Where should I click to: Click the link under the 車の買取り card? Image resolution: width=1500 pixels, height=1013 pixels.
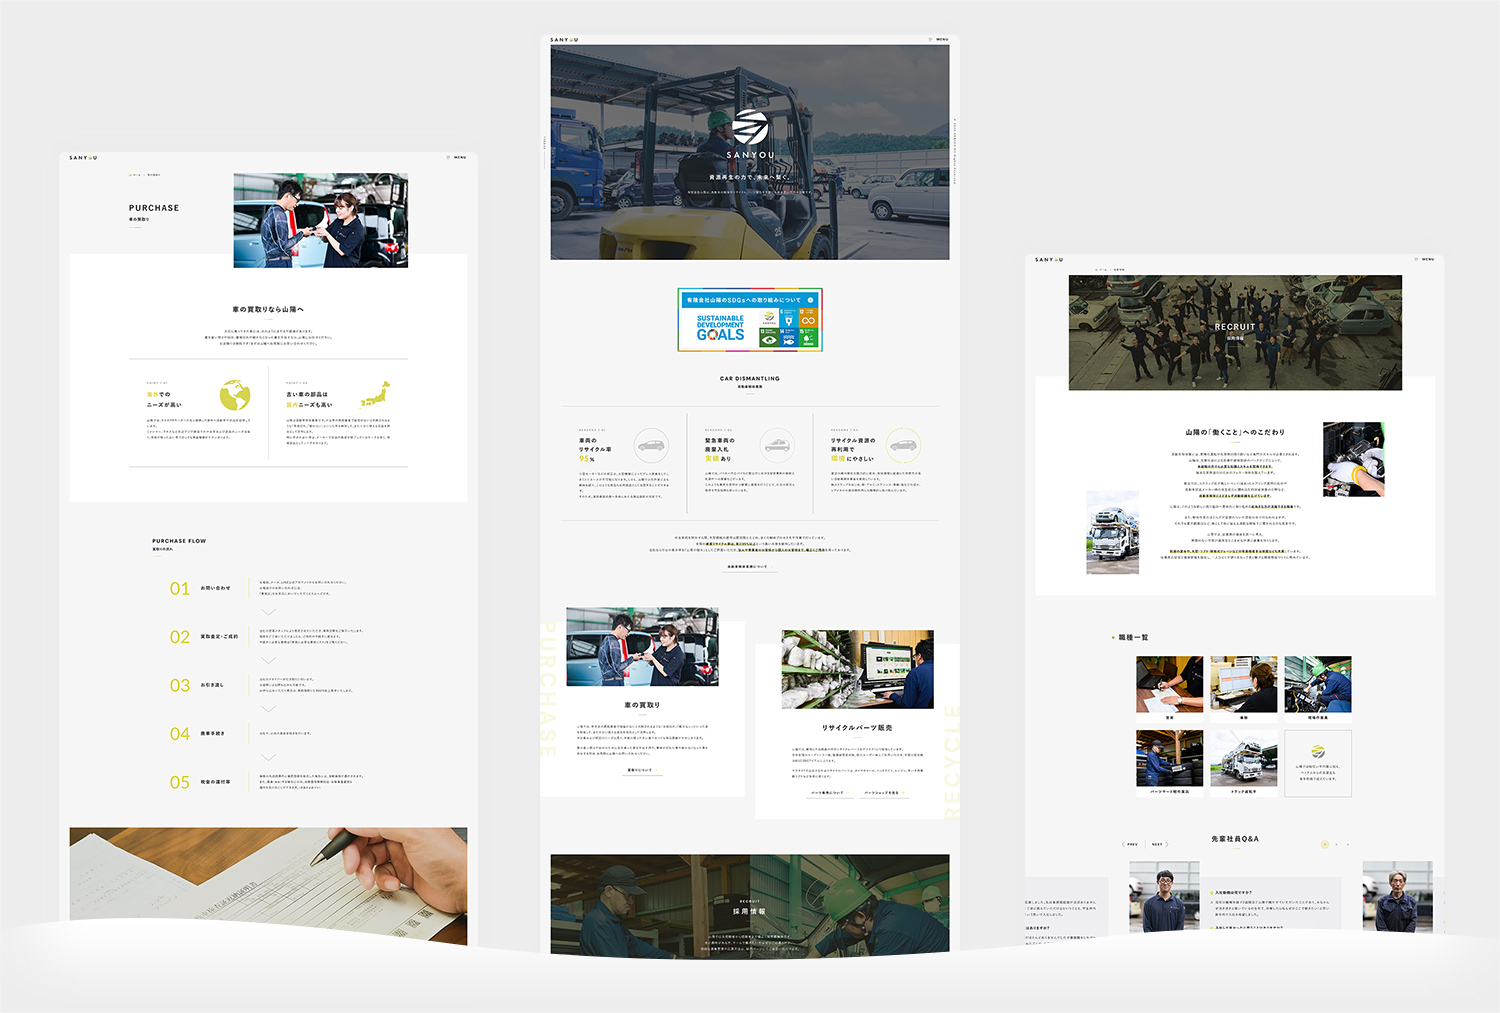641,770
